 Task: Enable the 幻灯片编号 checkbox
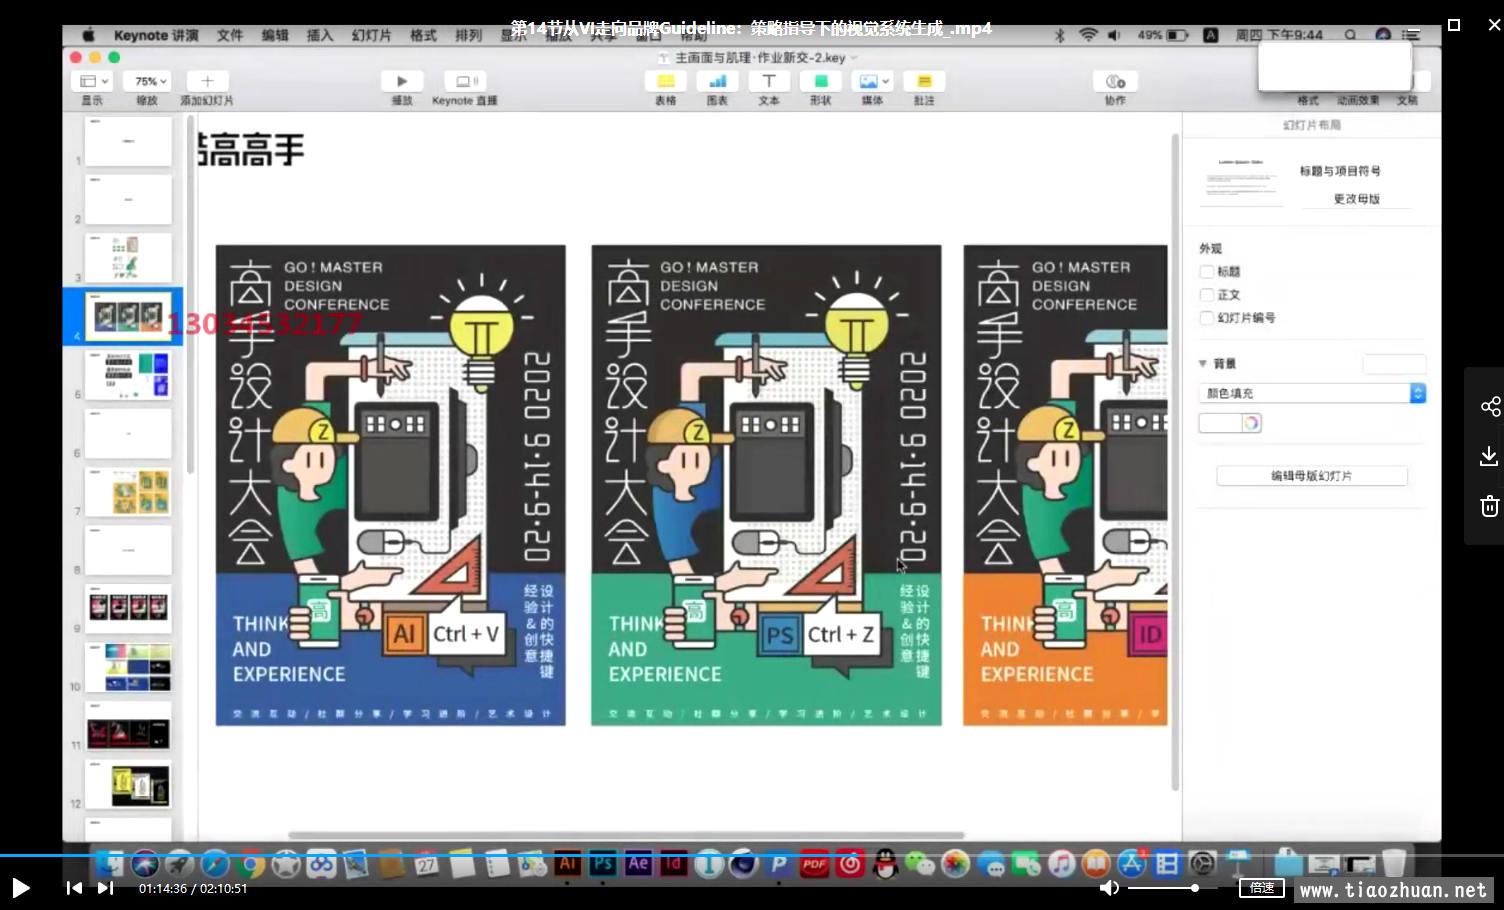(x=1207, y=318)
